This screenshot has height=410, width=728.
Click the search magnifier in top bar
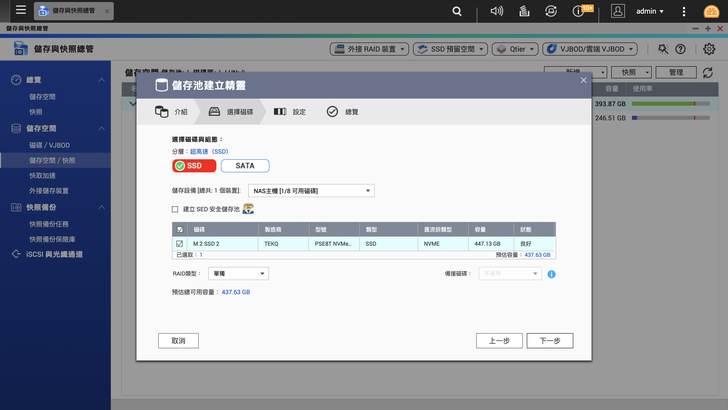pos(457,11)
